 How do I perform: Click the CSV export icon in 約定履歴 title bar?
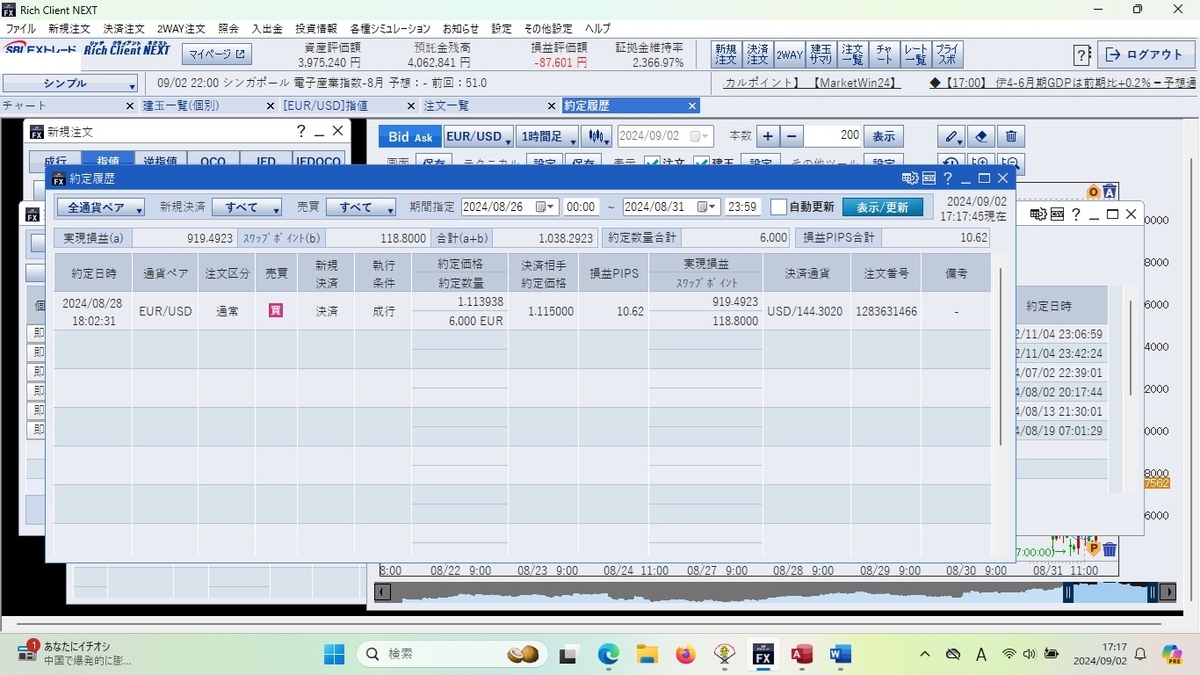click(x=929, y=178)
